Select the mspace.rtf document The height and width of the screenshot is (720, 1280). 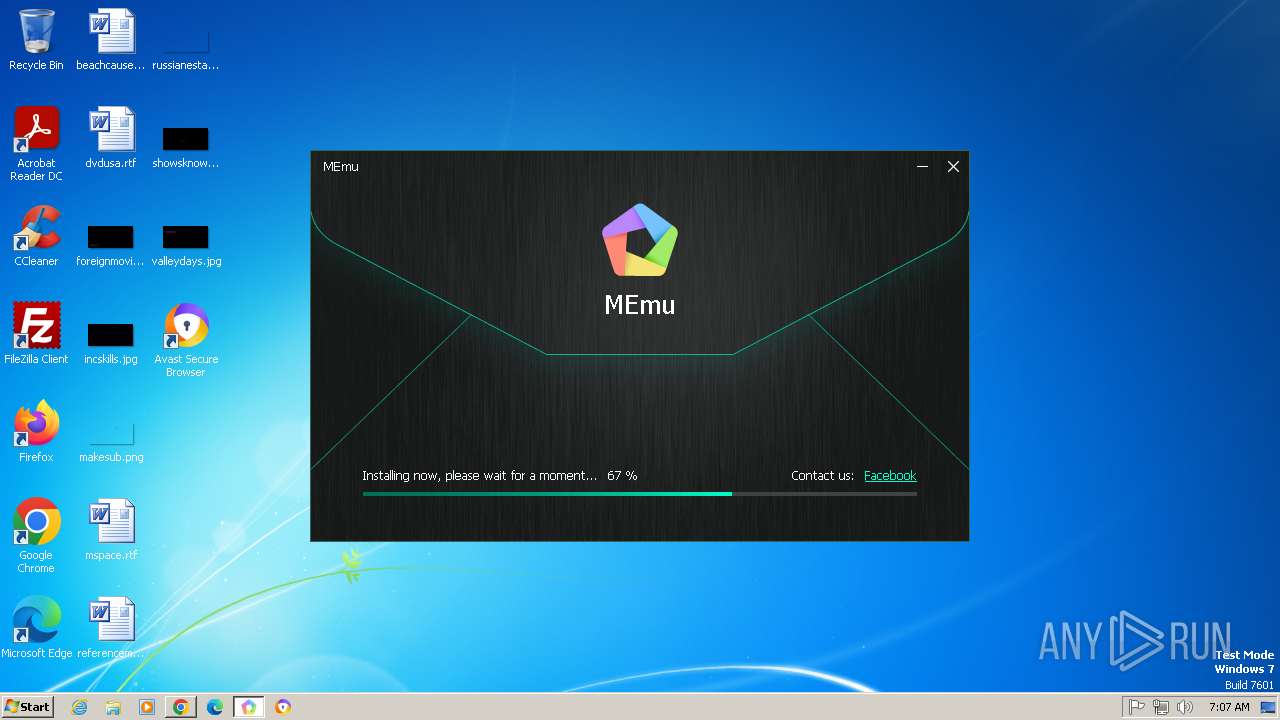click(x=111, y=530)
